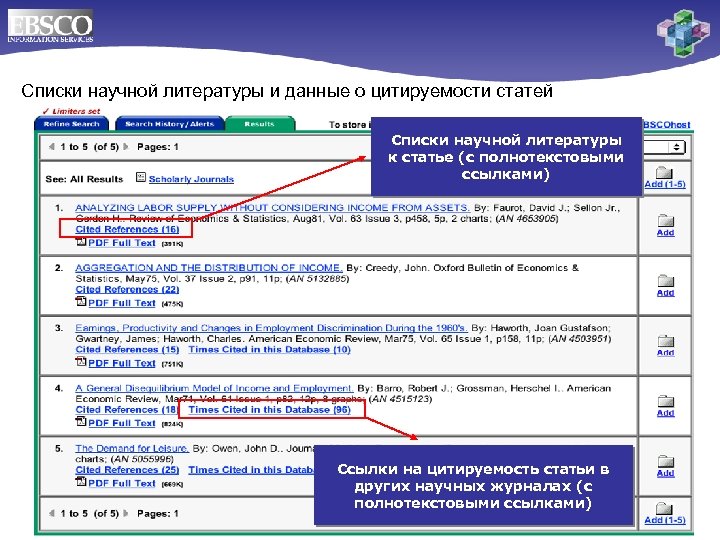
Task: Click Add folder icon for result 4
Action: (665, 401)
